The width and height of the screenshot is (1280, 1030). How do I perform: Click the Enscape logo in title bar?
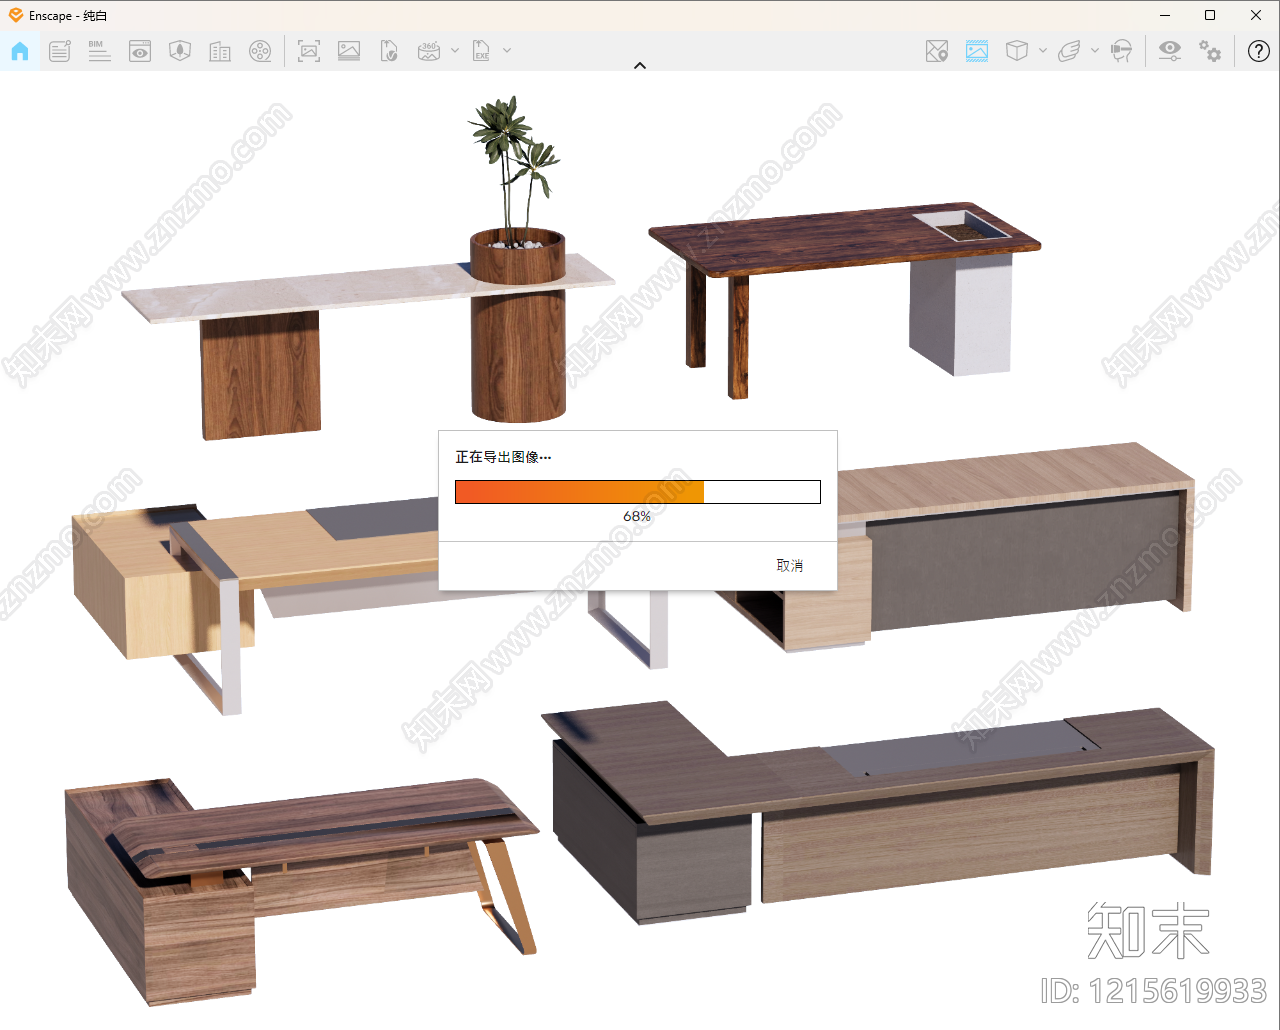click(x=15, y=15)
